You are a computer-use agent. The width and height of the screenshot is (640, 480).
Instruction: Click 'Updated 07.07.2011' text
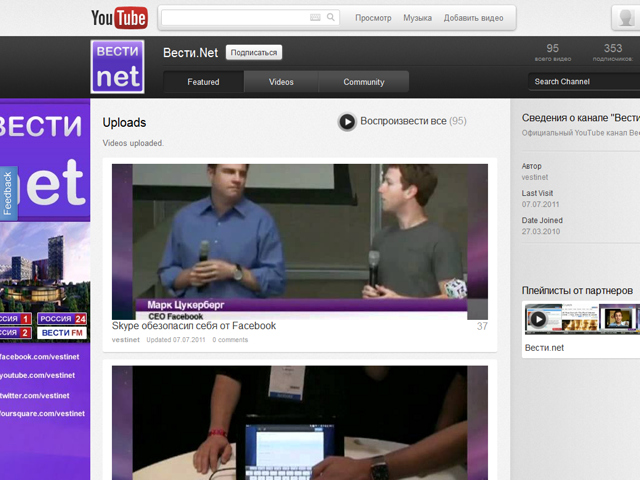[176, 340]
